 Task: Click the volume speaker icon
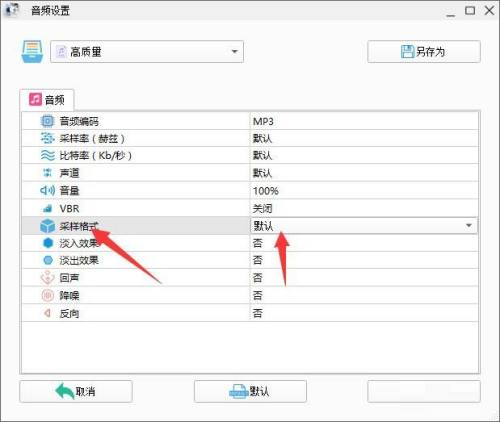[x=47, y=190]
